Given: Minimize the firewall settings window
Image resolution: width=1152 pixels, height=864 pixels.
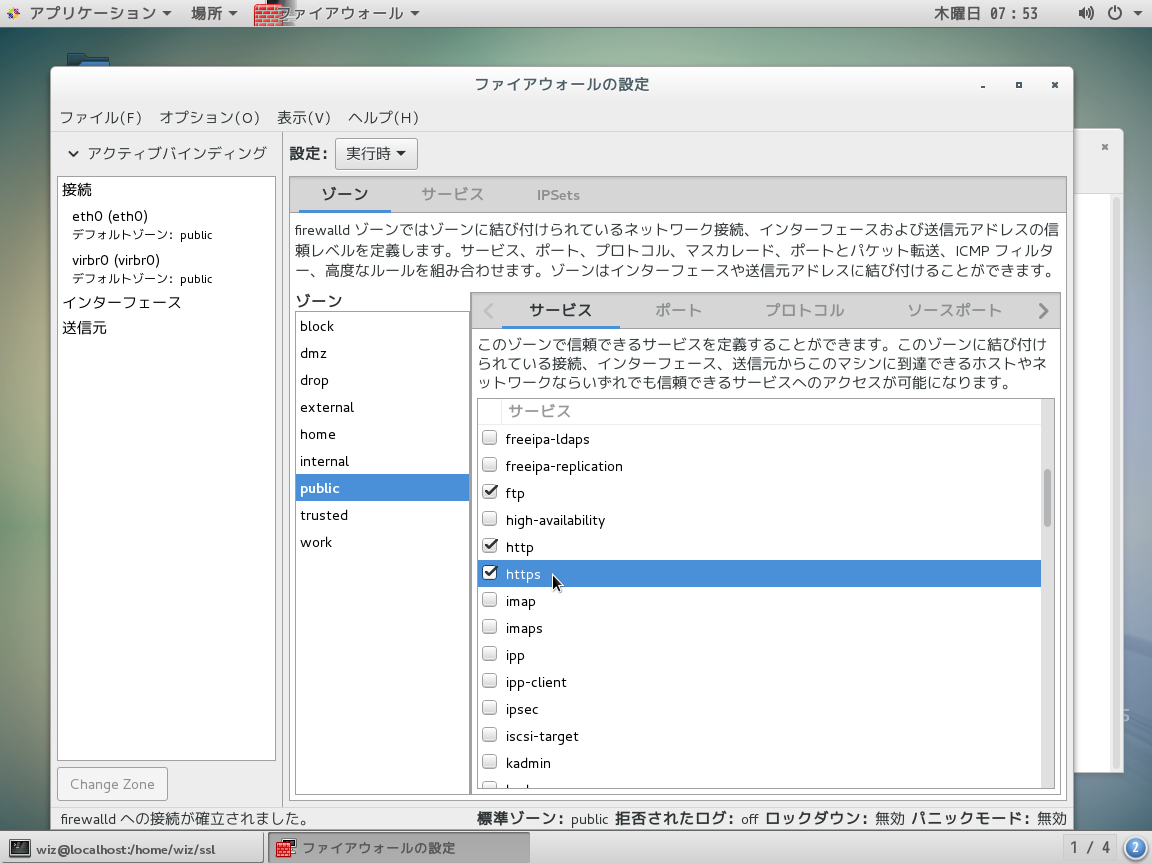Looking at the screenshot, I should [982, 85].
